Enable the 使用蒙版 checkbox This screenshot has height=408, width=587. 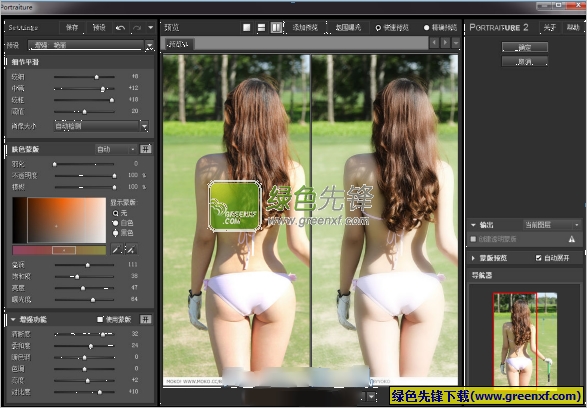pyautogui.click(x=100, y=319)
